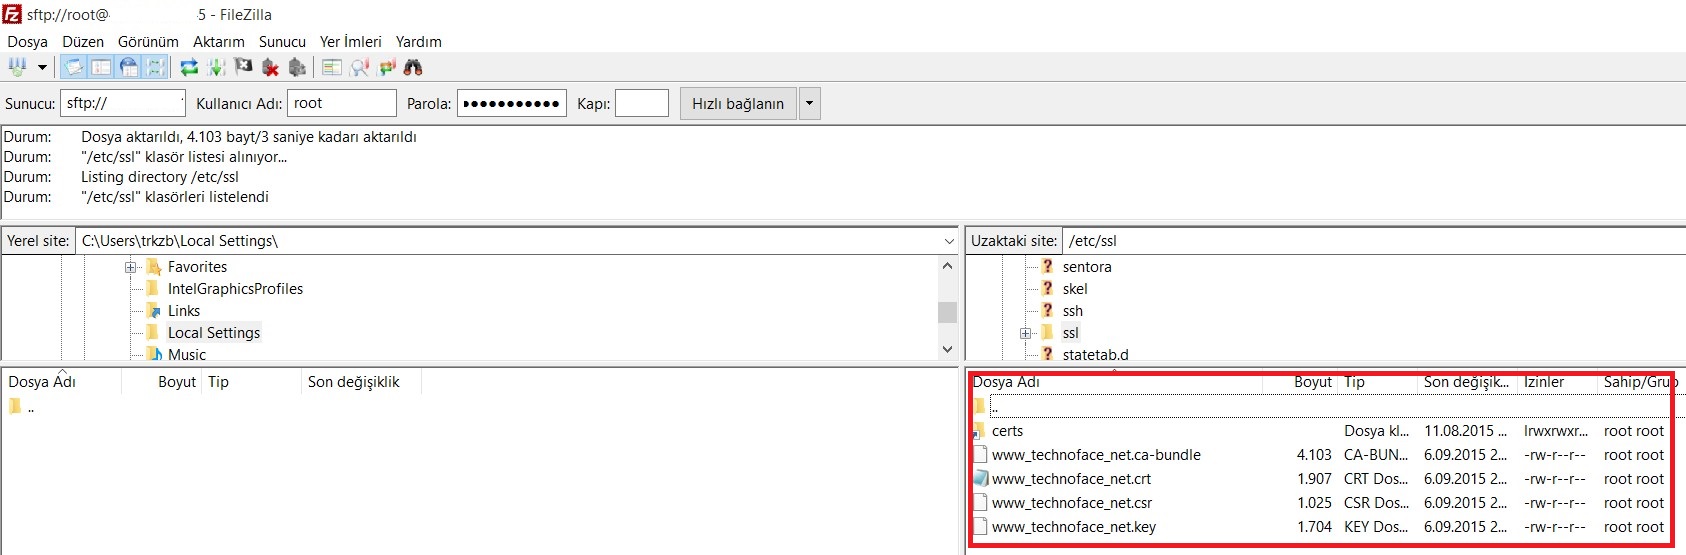
Task: Toggle the remote directory tree view
Action: click(x=128, y=67)
